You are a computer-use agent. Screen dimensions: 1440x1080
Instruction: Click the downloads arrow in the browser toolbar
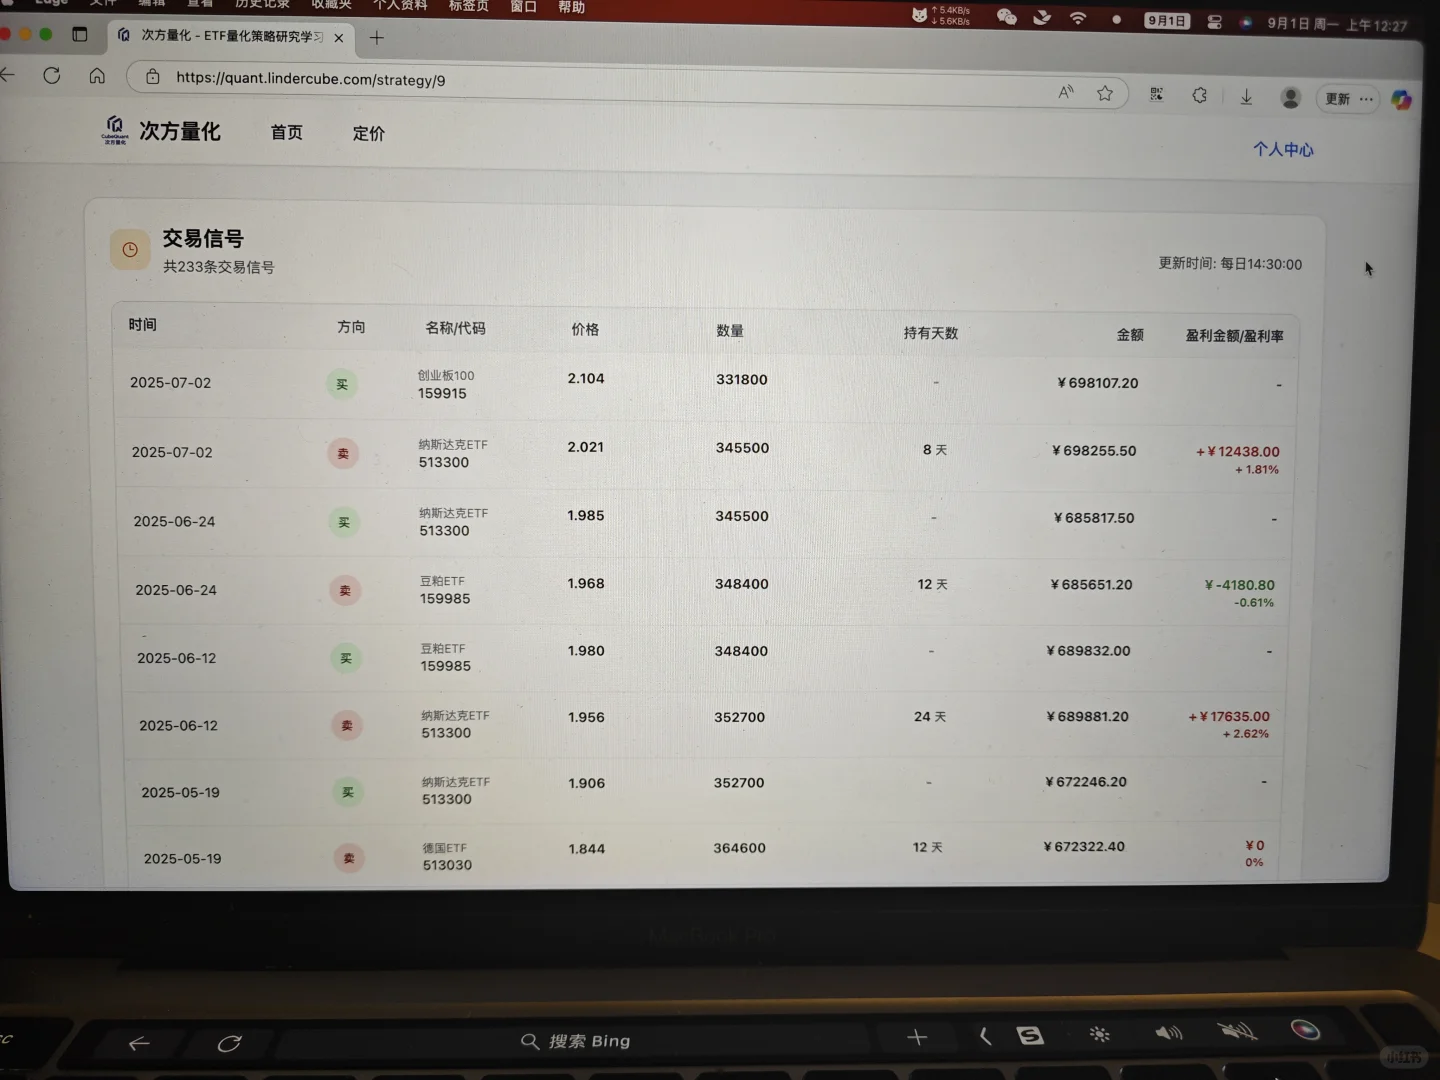coord(1246,96)
